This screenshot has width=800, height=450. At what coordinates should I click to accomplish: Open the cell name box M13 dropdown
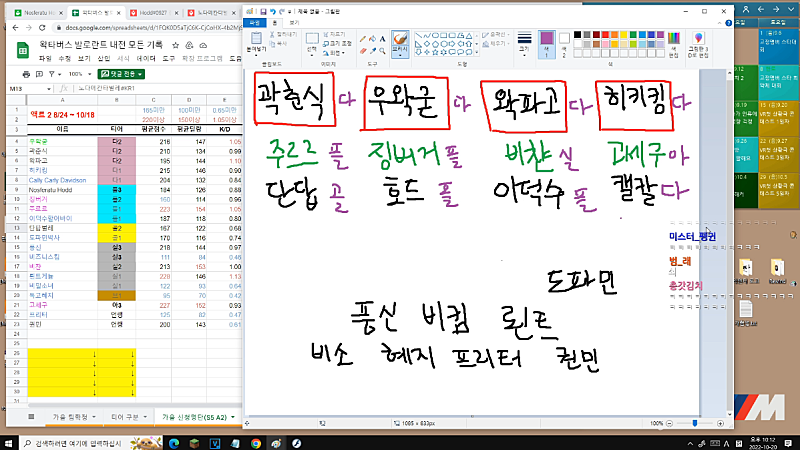point(50,89)
